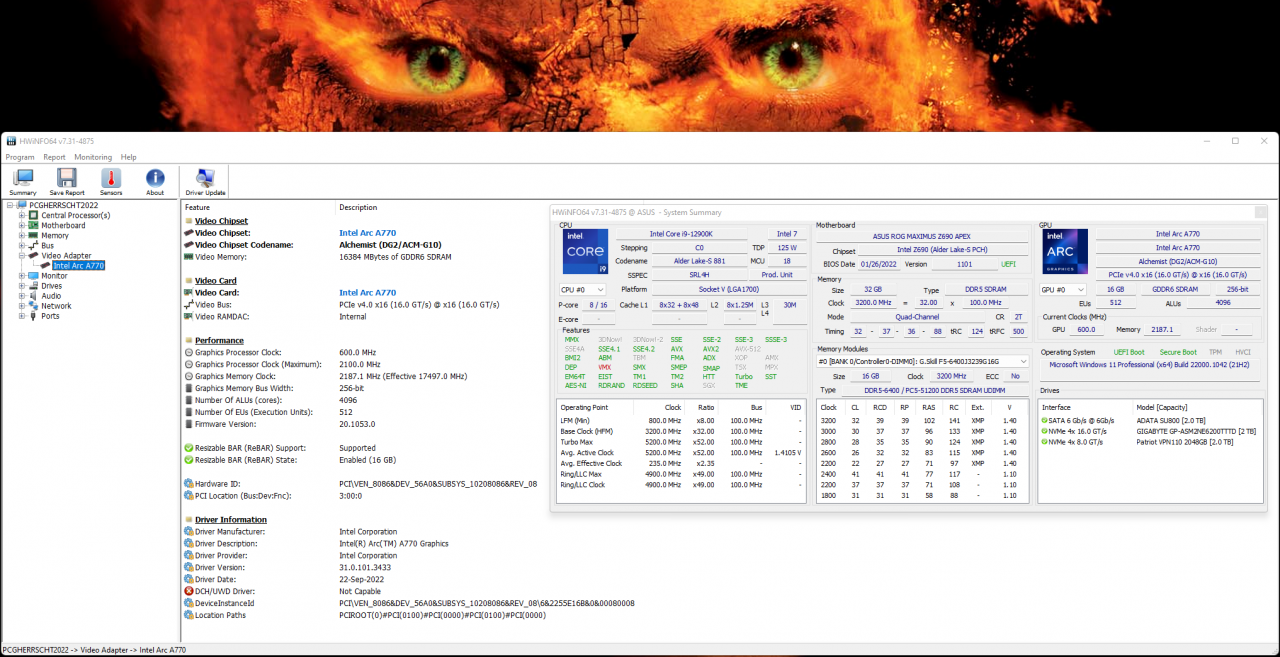Open the Memory Modules BANK 0 dropdown

tap(923, 362)
